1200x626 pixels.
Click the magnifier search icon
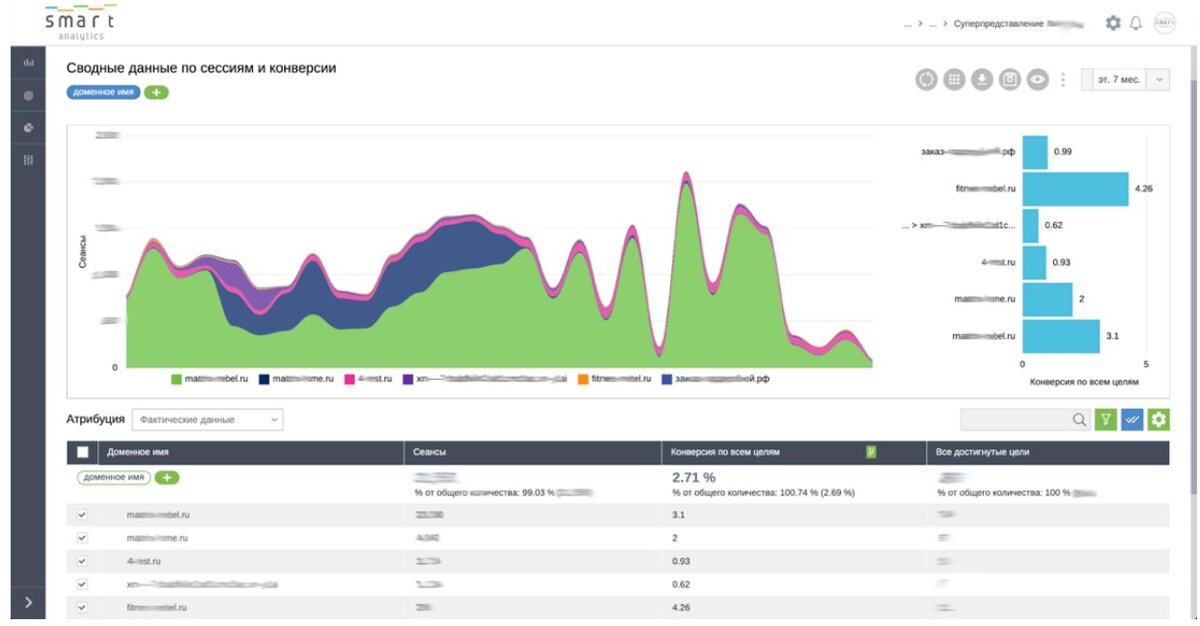(1079, 420)
